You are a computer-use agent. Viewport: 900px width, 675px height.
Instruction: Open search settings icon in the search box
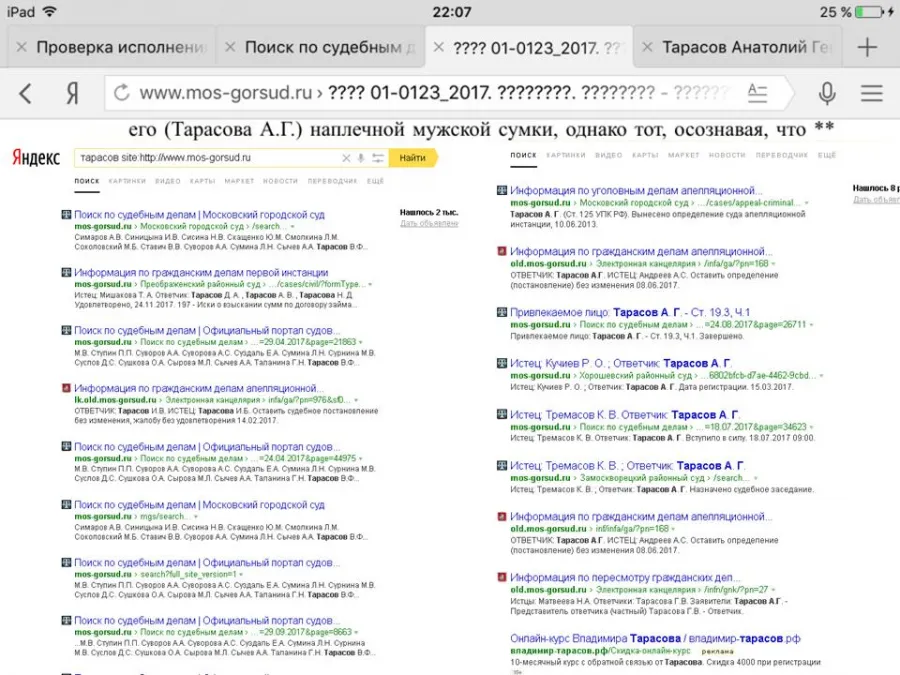[x=378, y=158]
